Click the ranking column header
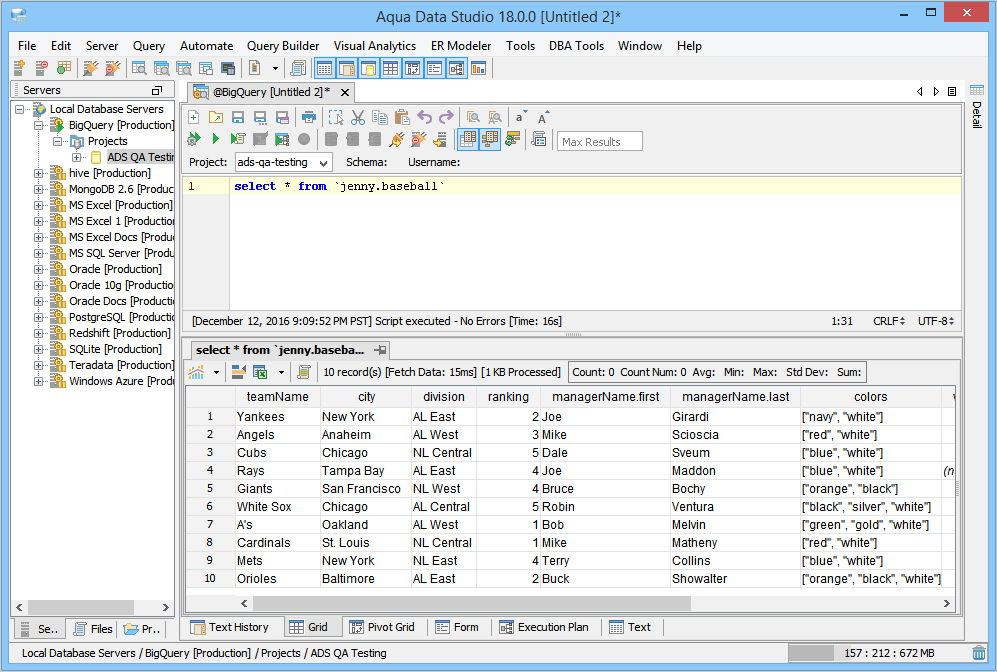This screenshot has height=672, width=997. (508, 397)
